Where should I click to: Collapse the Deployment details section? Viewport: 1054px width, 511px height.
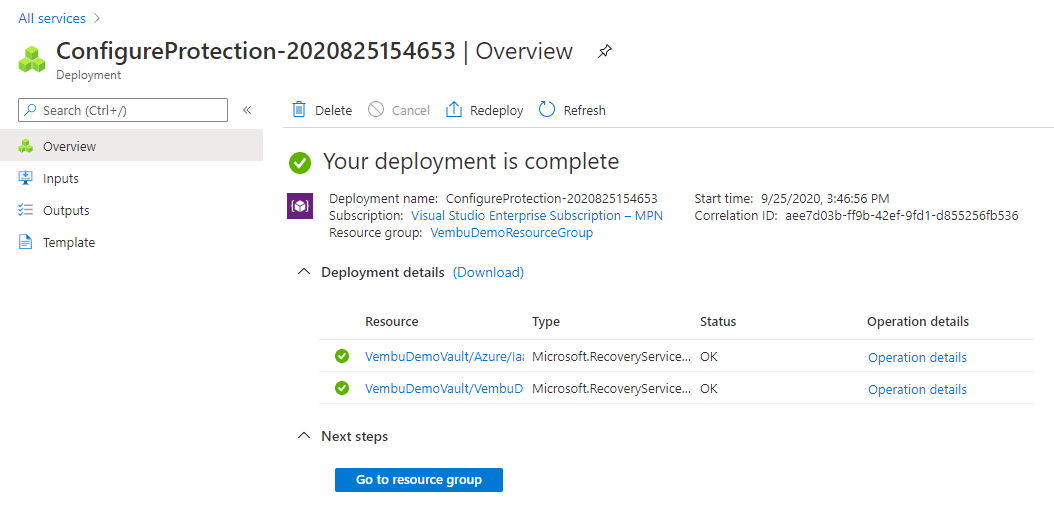(x=304, y=272)
